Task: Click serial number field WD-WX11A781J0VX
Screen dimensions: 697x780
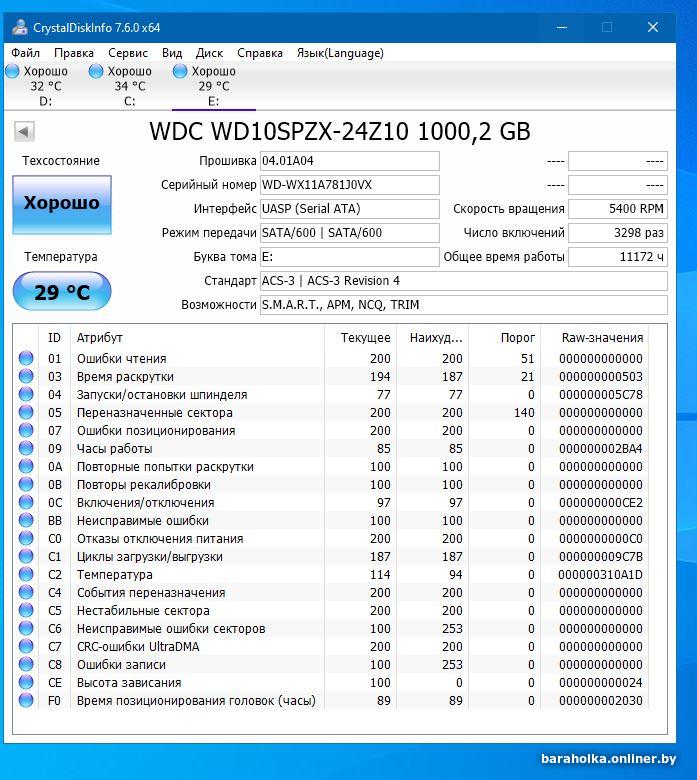Action: click(350, 185)
